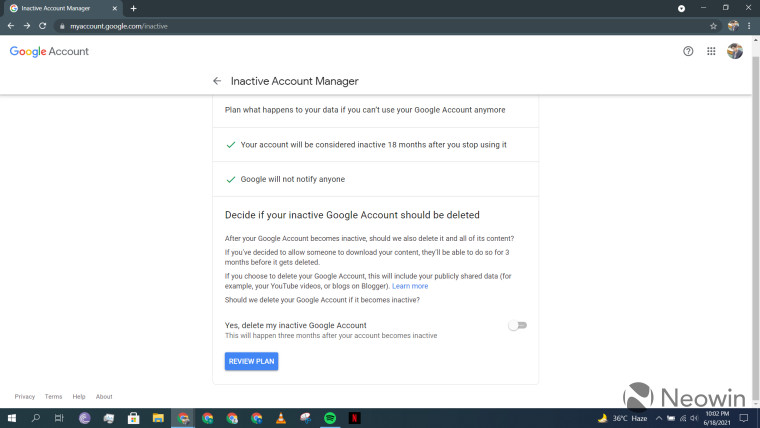Open the Google Account profile avatar
The height and width of the screenshot is (428, 760).
[x=735, y=51]
